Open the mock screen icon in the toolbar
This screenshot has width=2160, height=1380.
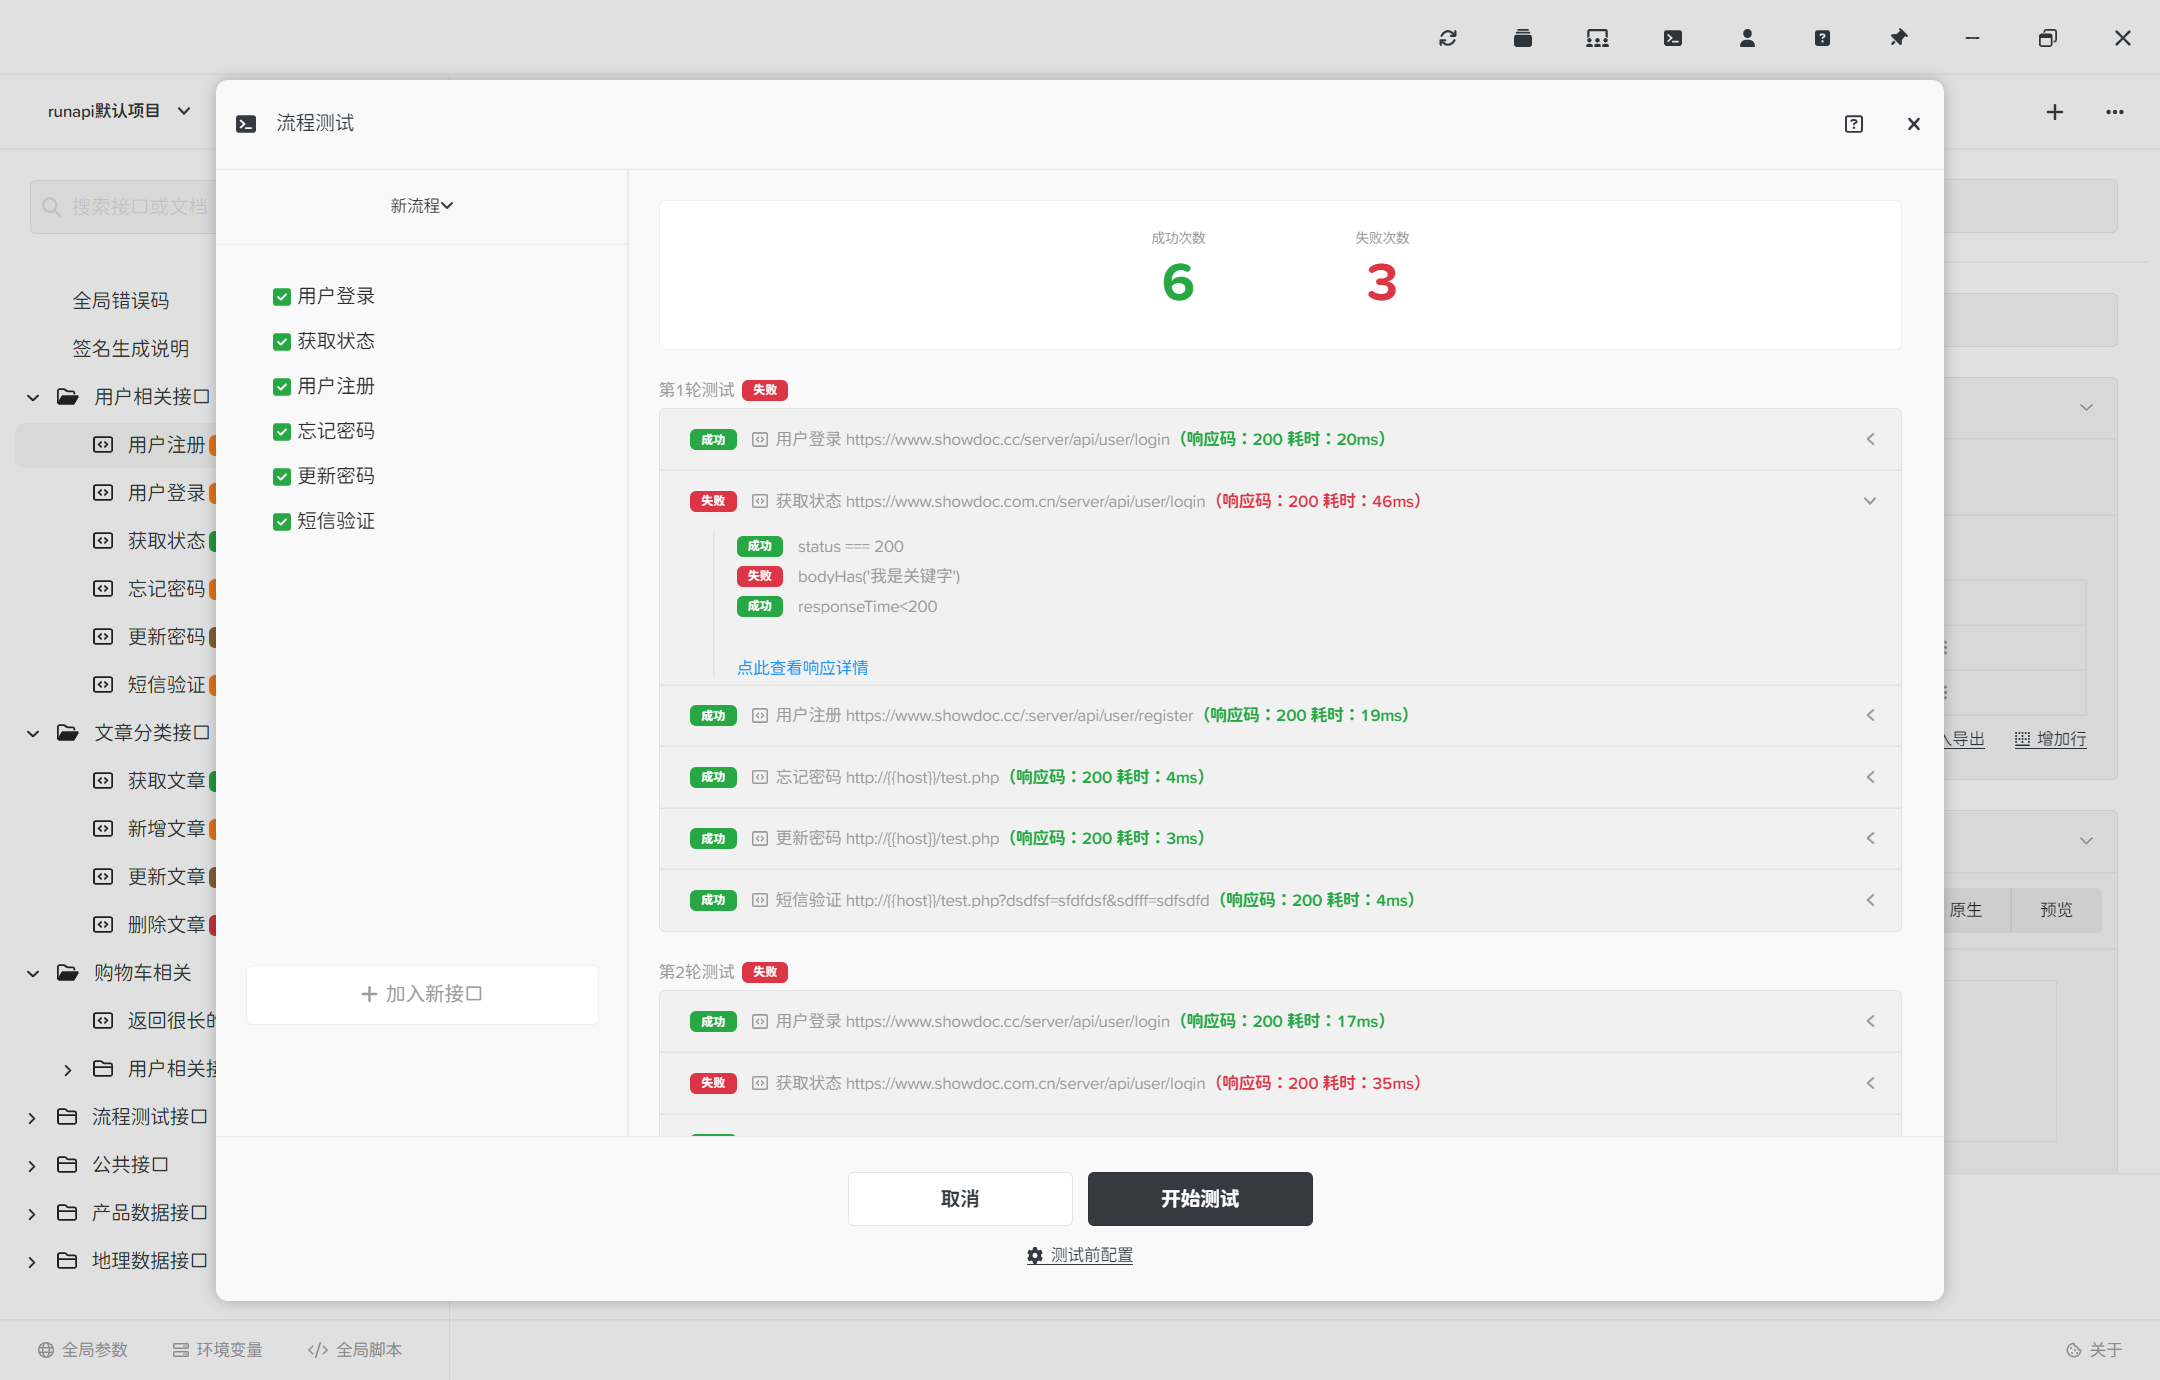click(x=1596, y=37)
